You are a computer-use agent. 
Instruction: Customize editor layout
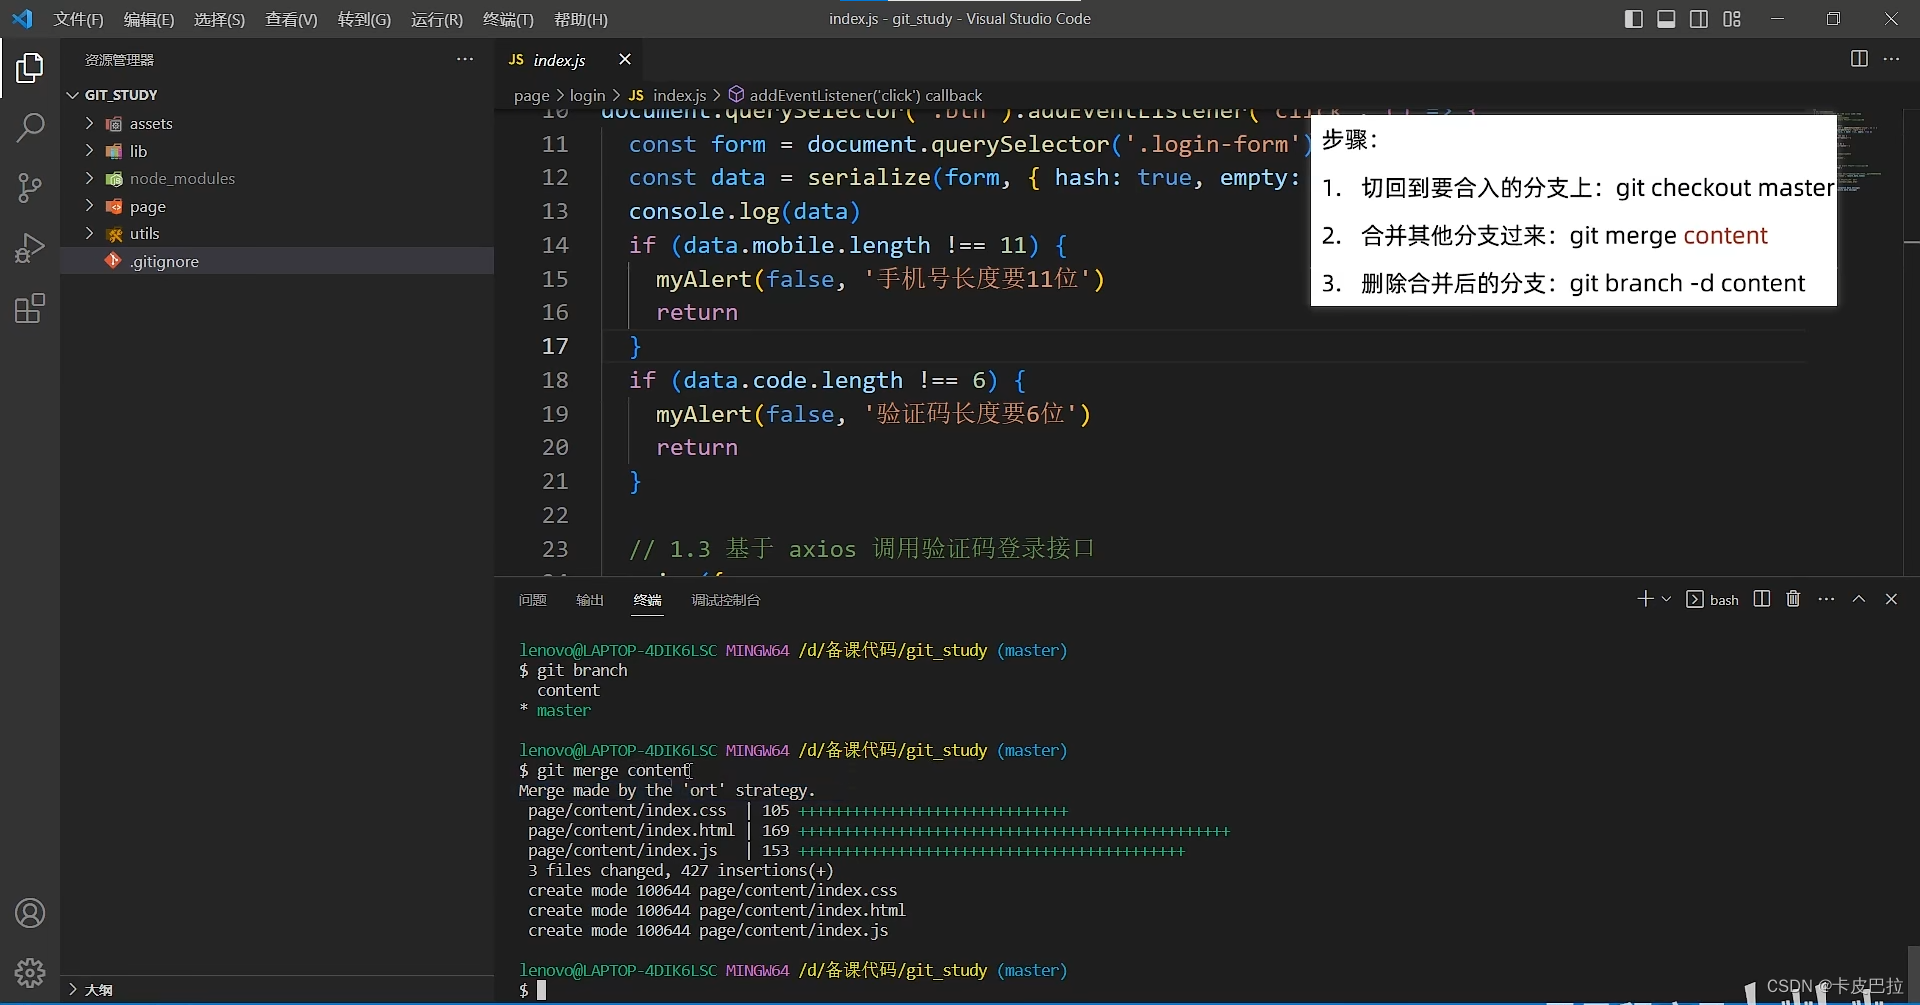(x=1732, y=19)
